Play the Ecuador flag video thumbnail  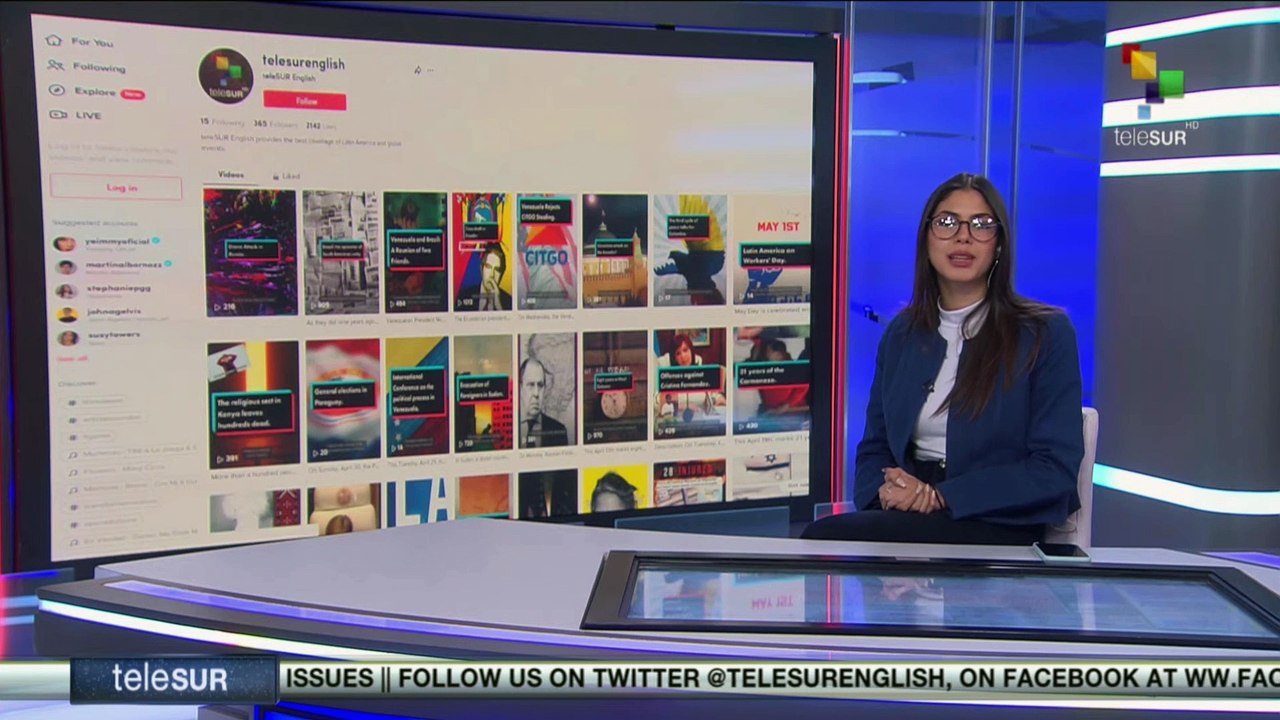point(482,252)
